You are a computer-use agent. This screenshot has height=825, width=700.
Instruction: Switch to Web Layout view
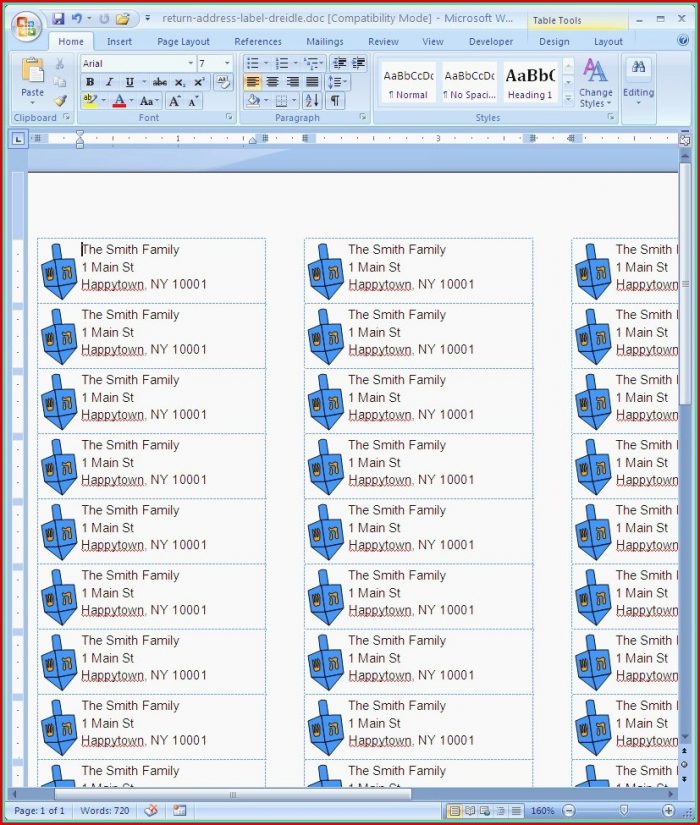[485, 811]
